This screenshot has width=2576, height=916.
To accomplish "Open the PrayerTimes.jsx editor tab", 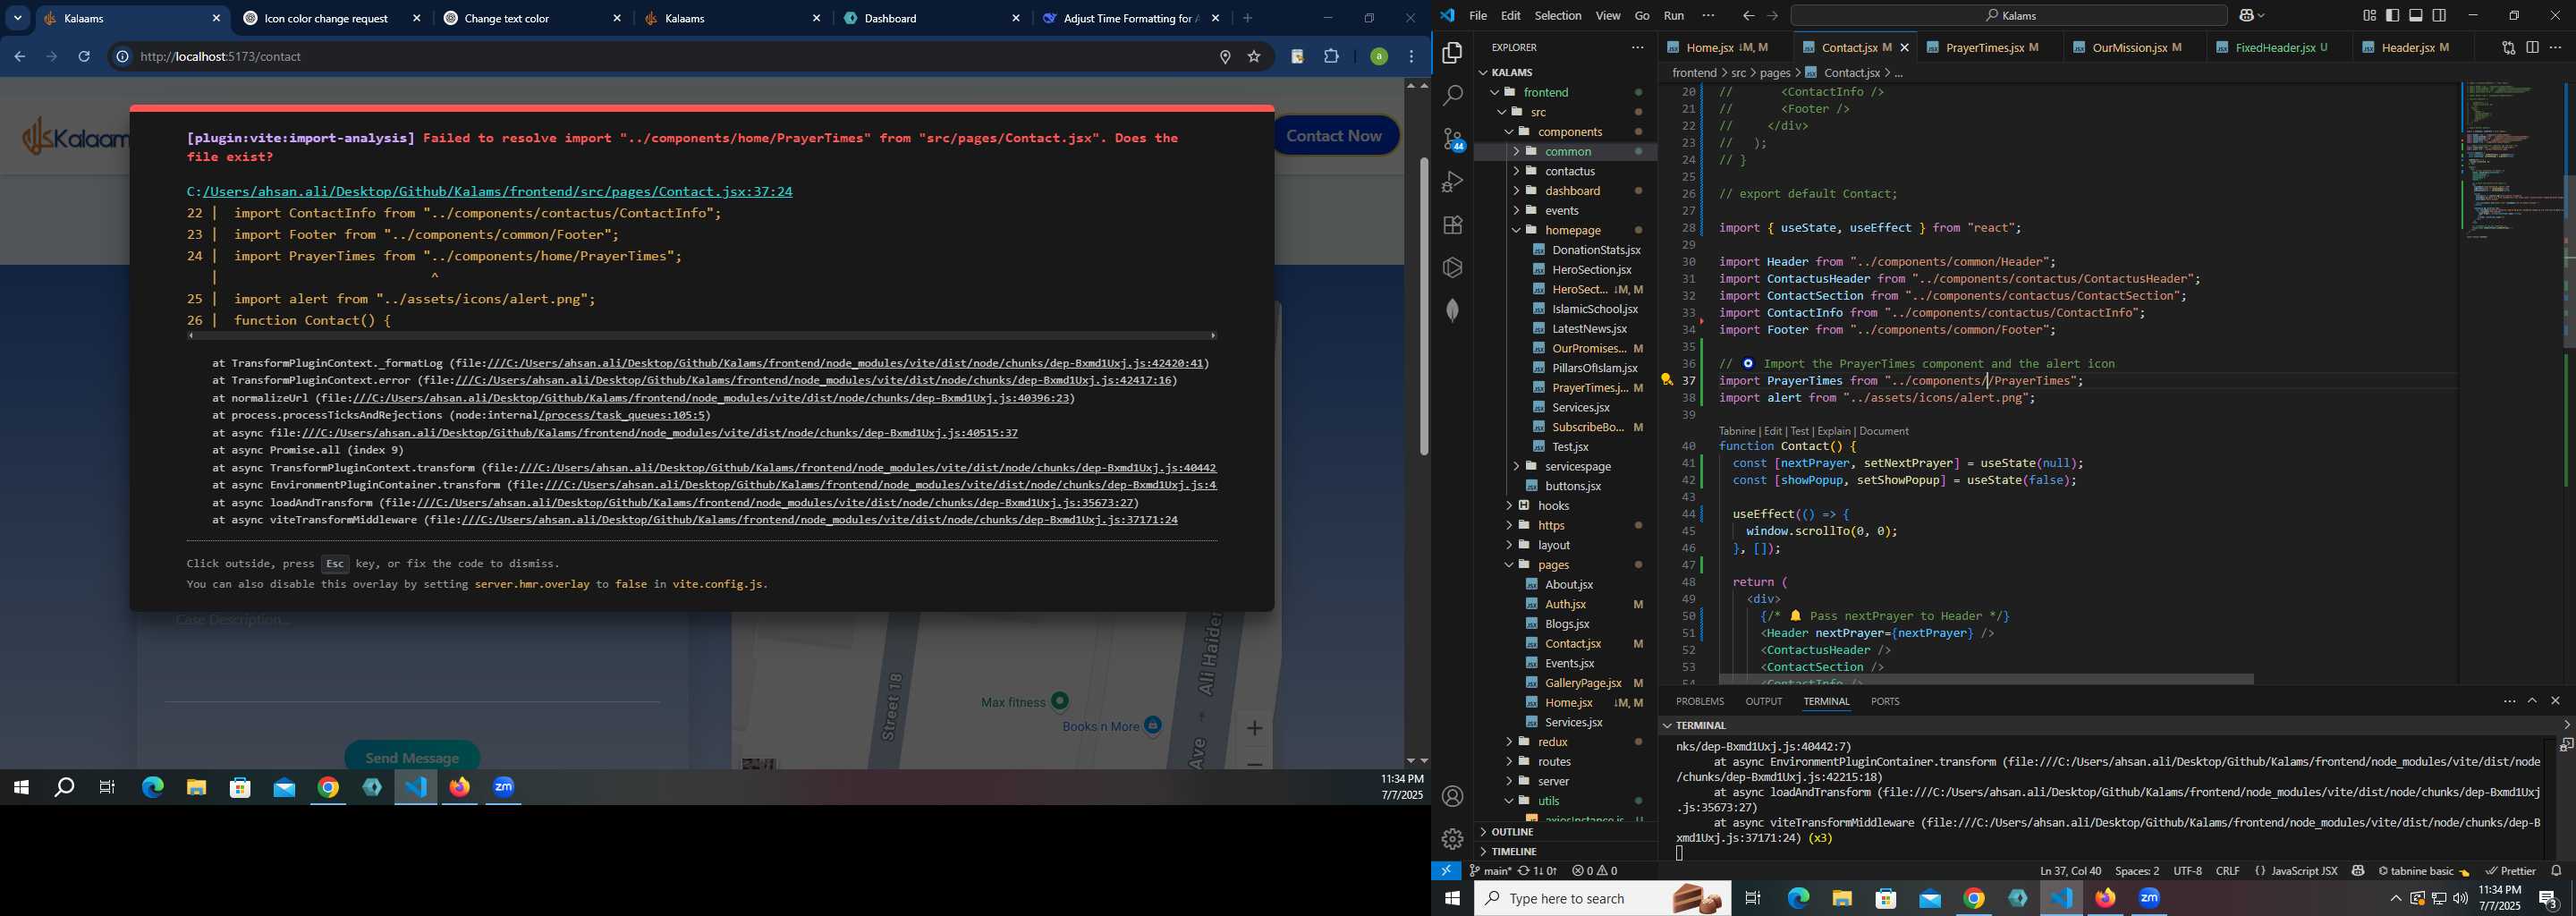I will [1984, 48].
